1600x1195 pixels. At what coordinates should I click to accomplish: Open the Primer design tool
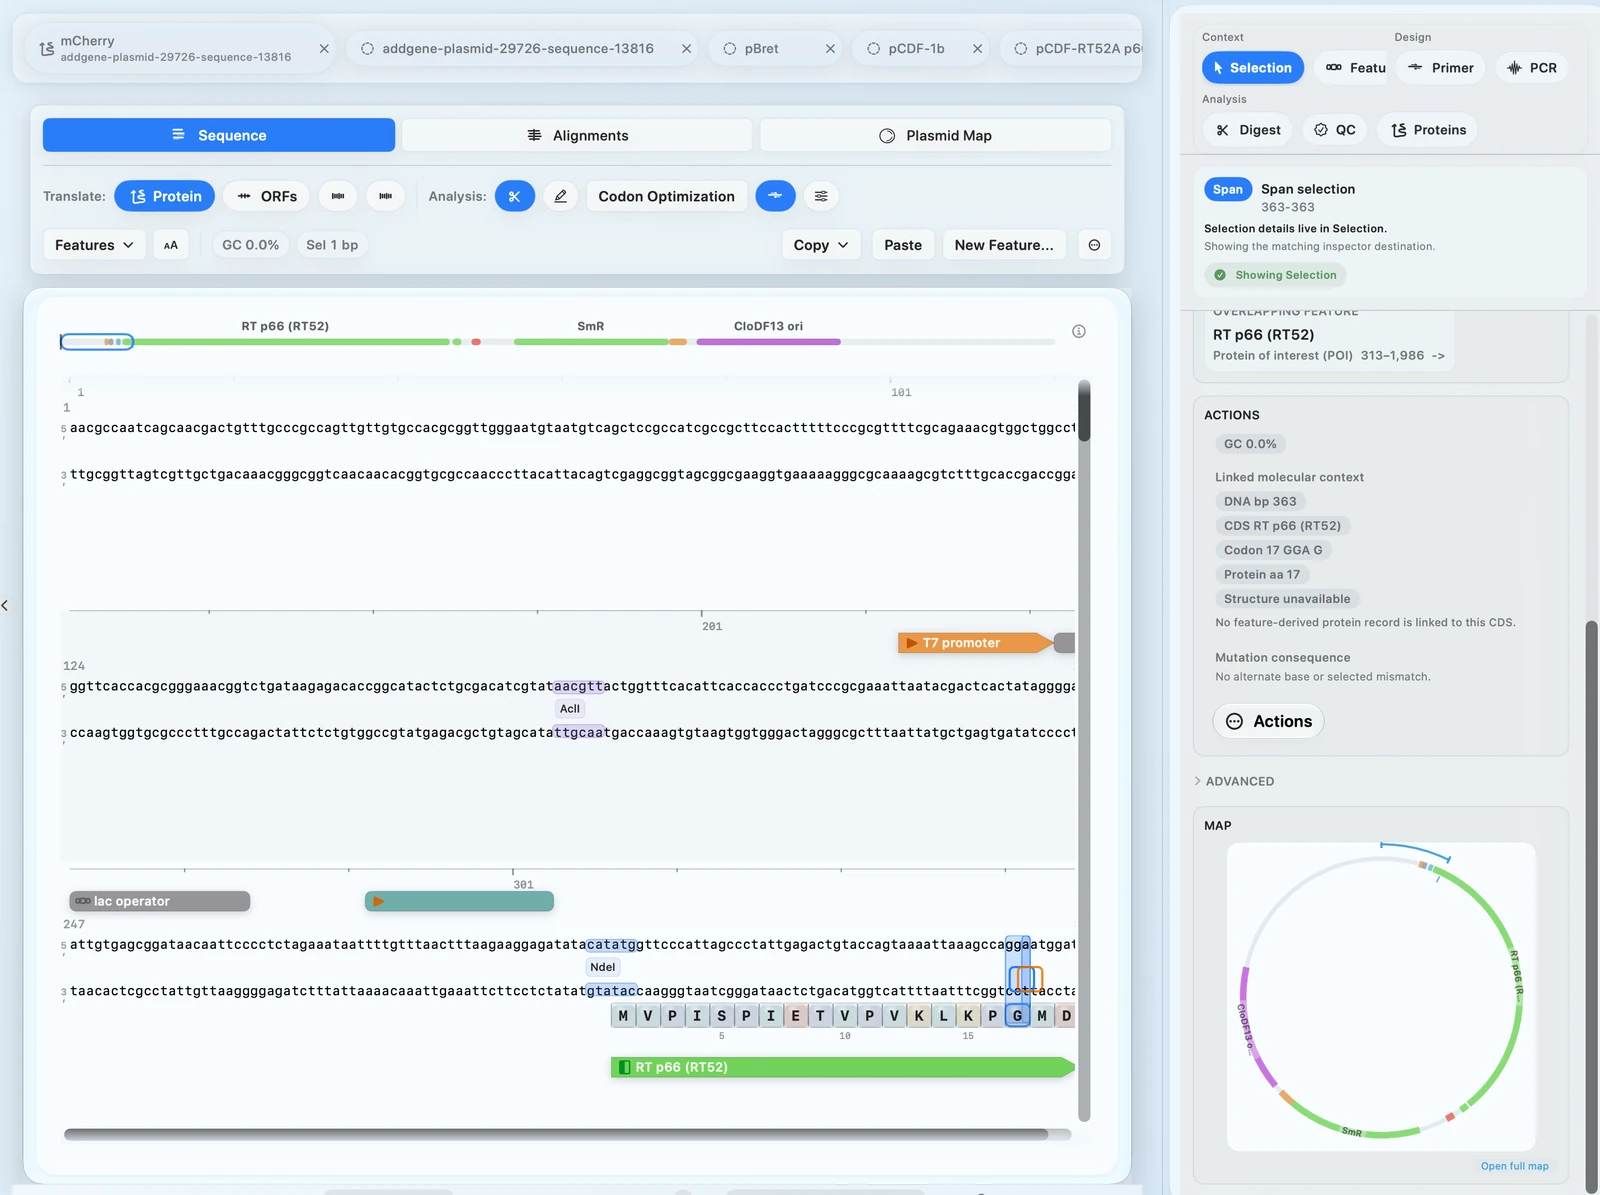1441,68
